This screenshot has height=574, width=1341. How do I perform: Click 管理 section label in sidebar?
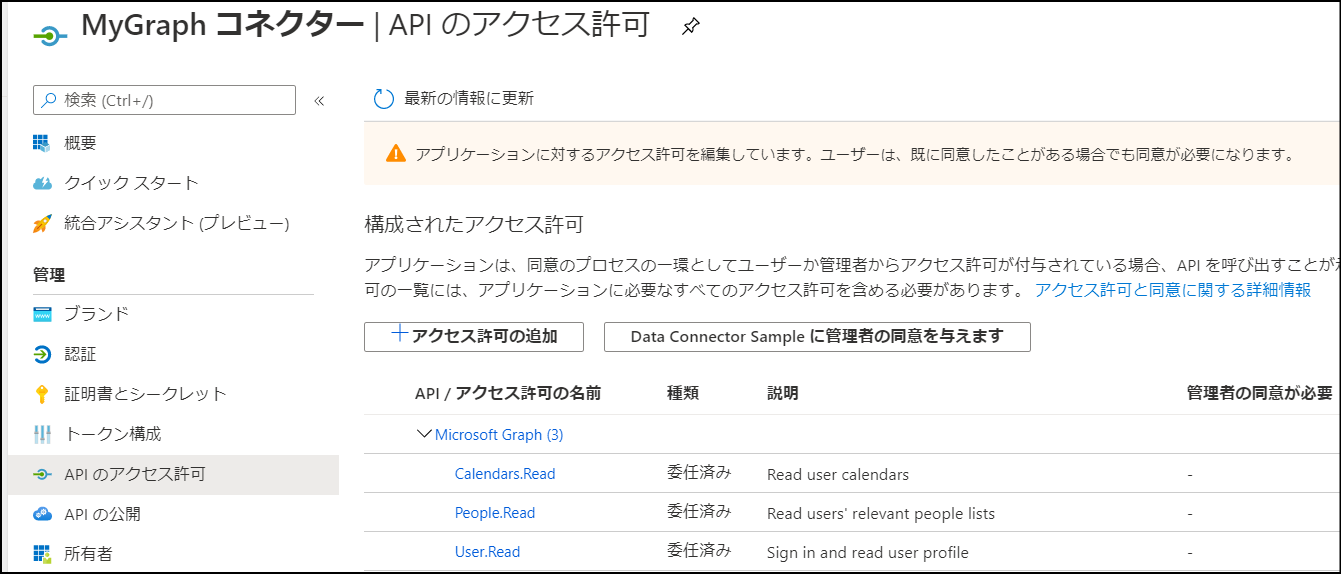49,275
